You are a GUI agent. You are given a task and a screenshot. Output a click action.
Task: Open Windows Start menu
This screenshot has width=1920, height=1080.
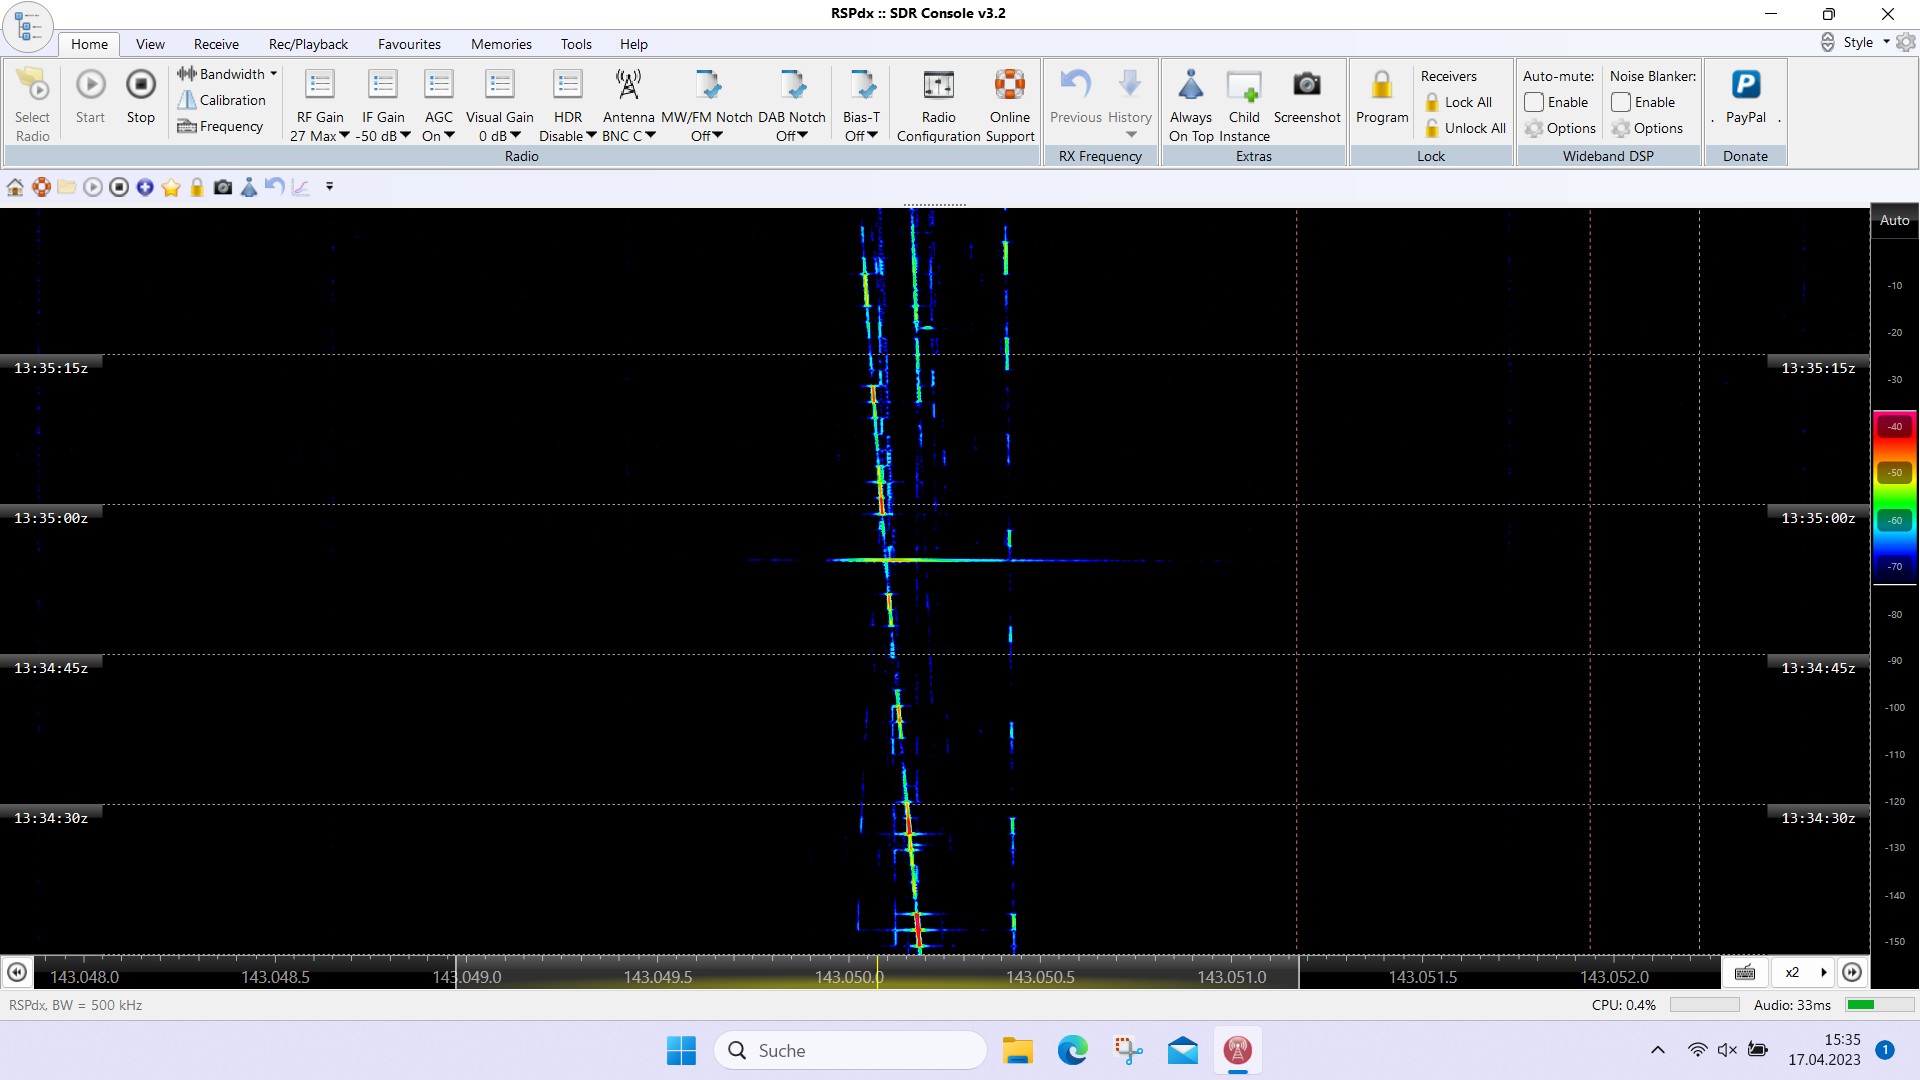[x=682, y=1051]
